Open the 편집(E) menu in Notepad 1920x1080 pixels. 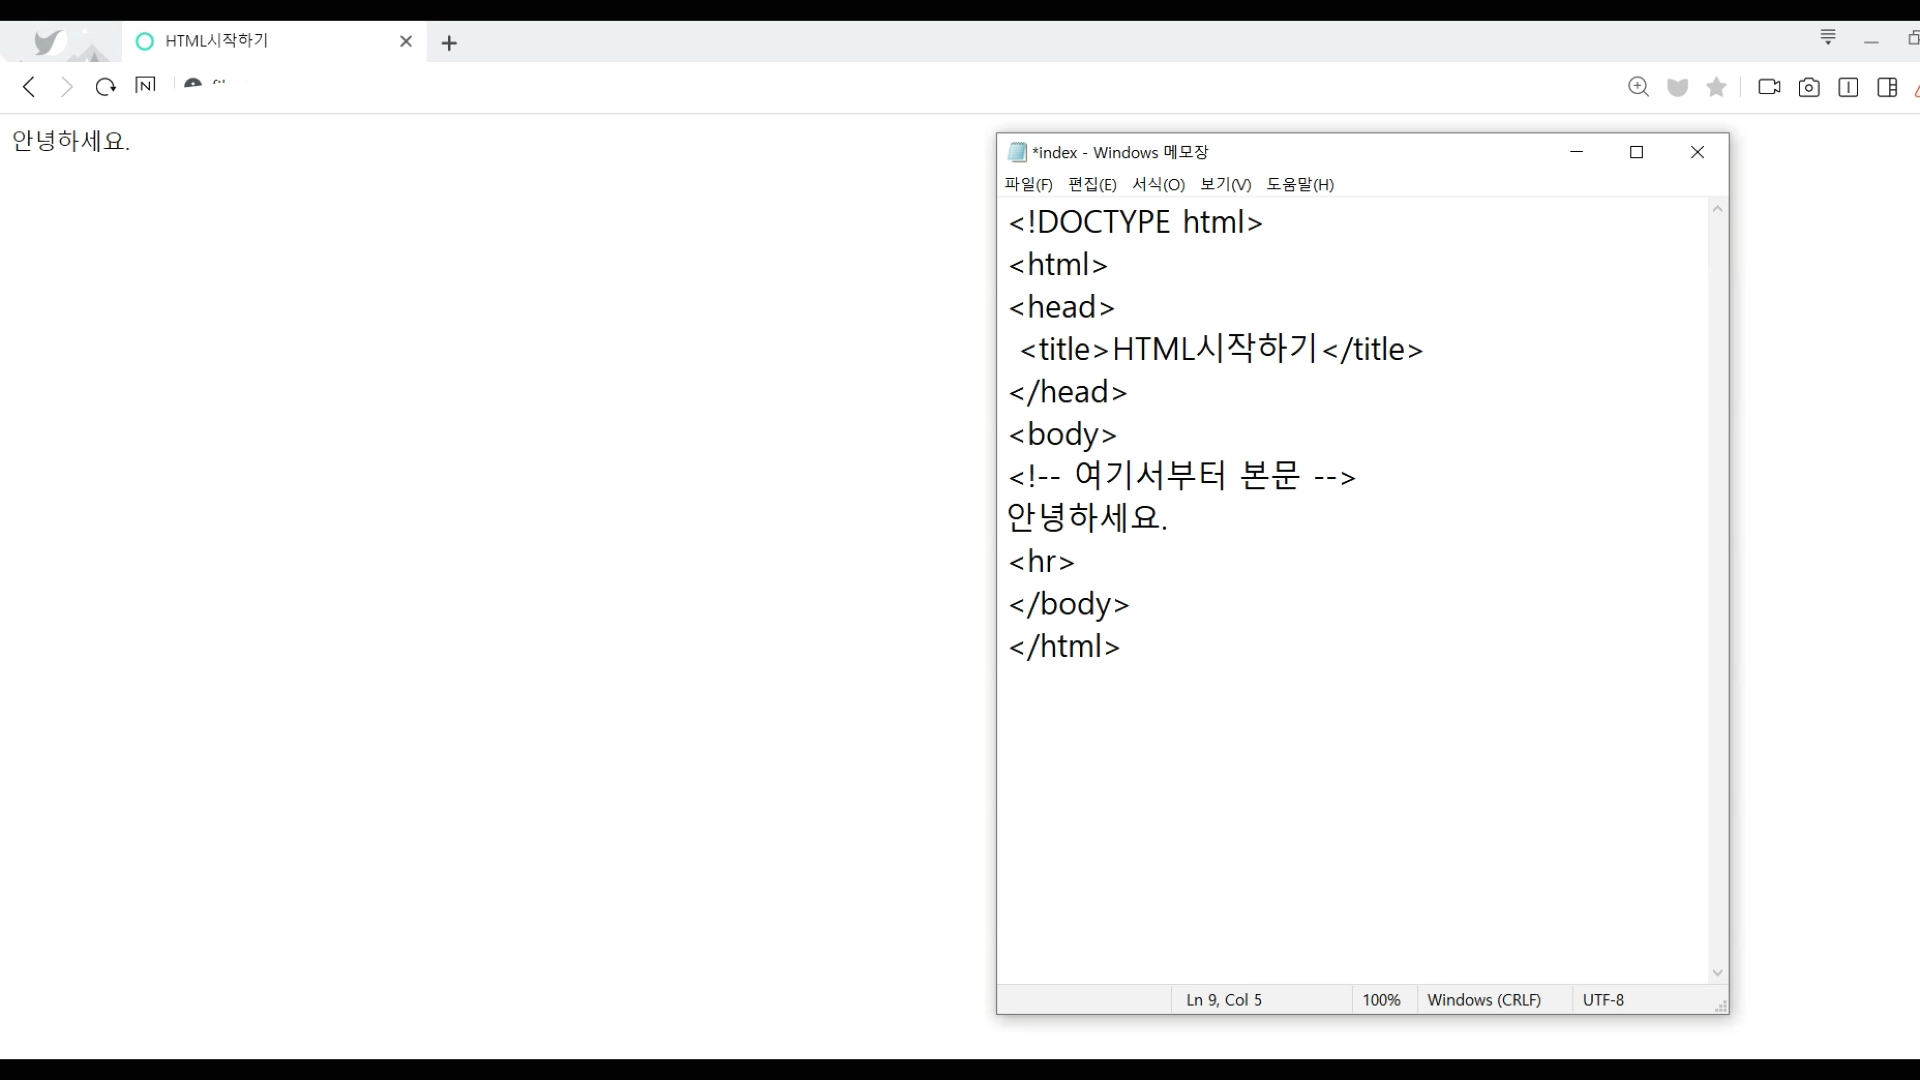pyautogui.click(x=1092, y=184)
